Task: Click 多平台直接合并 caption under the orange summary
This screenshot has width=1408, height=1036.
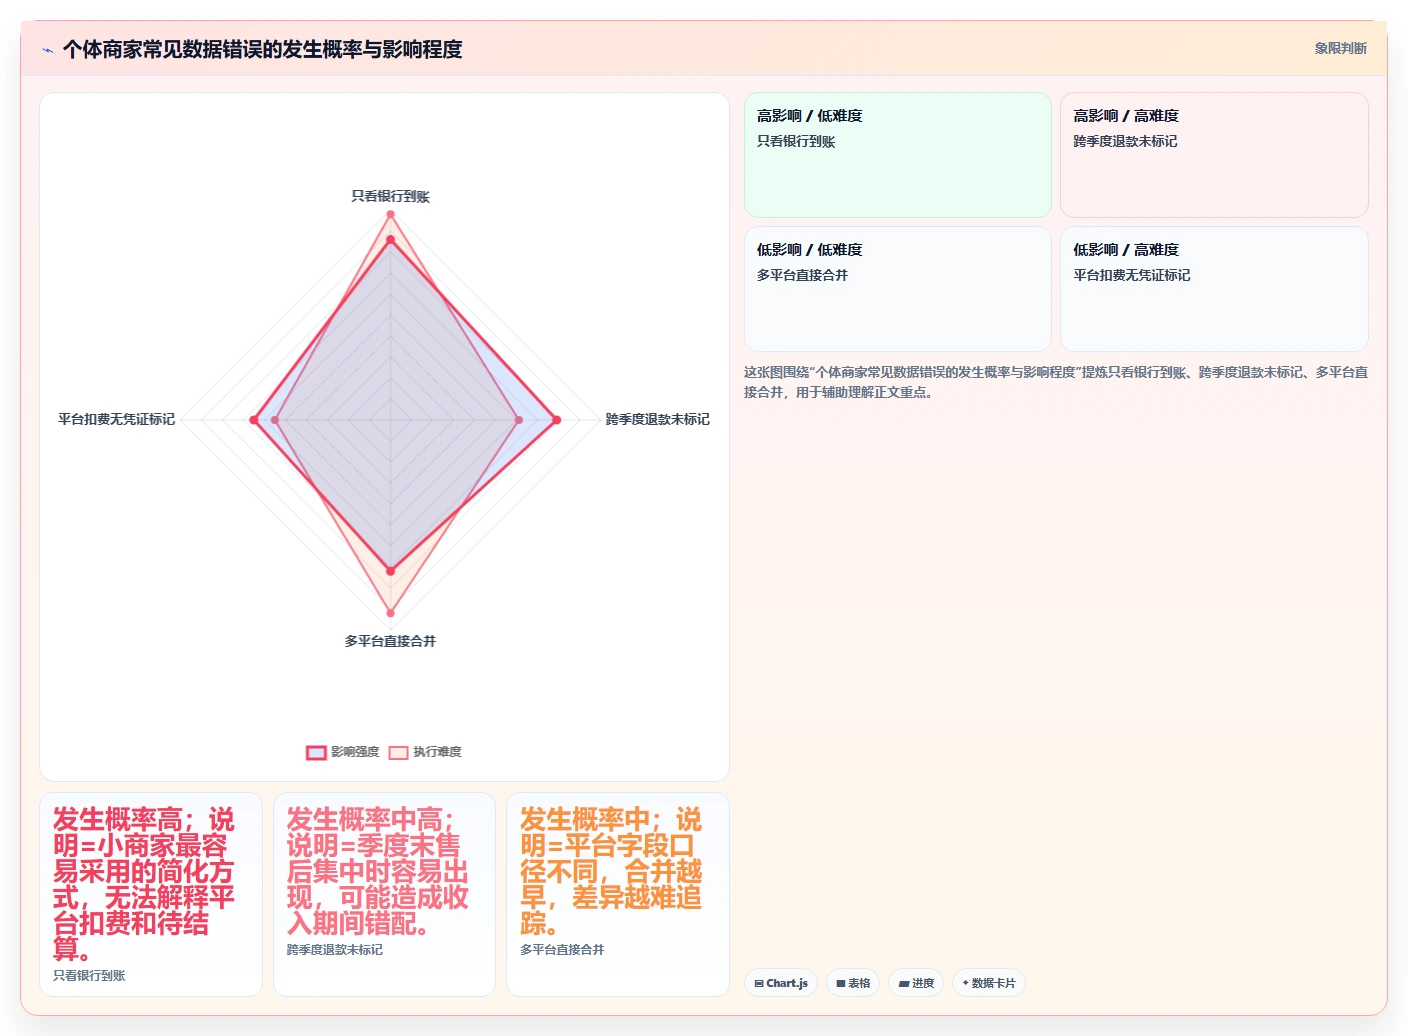Action: pyautogui.click(x=562, y=949)
